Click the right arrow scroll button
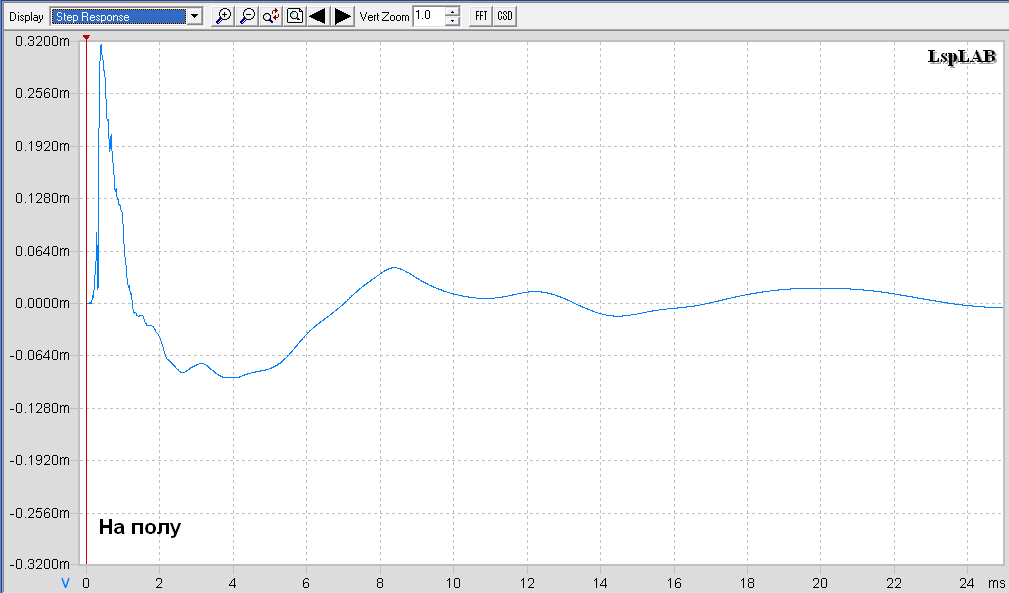Image resolution: width=1009 pixels, height=593 pixels. [343, 16]
